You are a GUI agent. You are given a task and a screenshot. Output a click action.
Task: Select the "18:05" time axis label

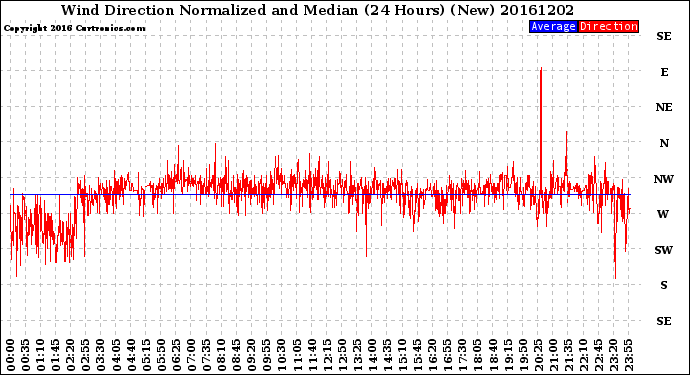click(478, 355)
